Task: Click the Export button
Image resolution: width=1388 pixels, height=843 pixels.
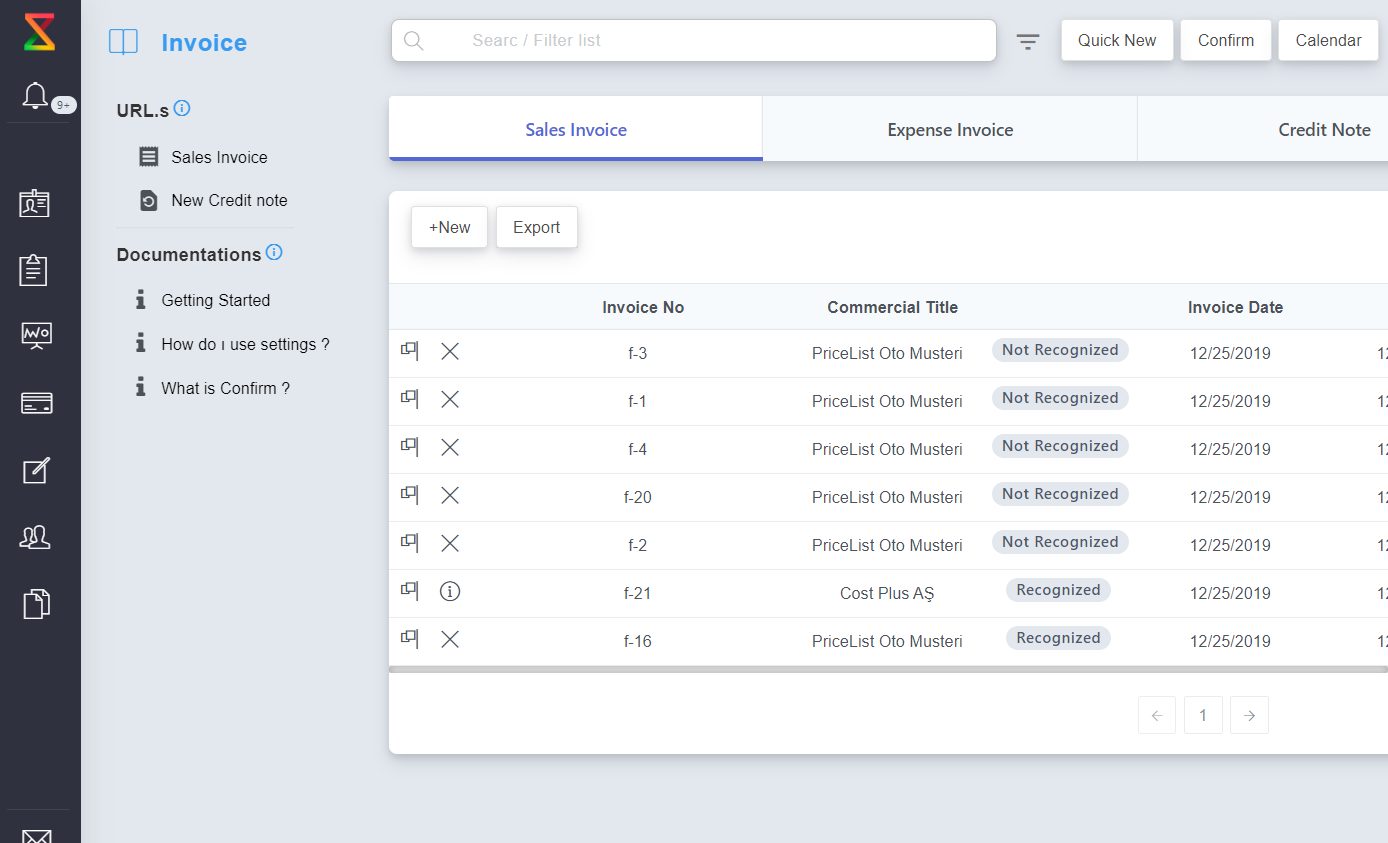Action: point(536,227)
